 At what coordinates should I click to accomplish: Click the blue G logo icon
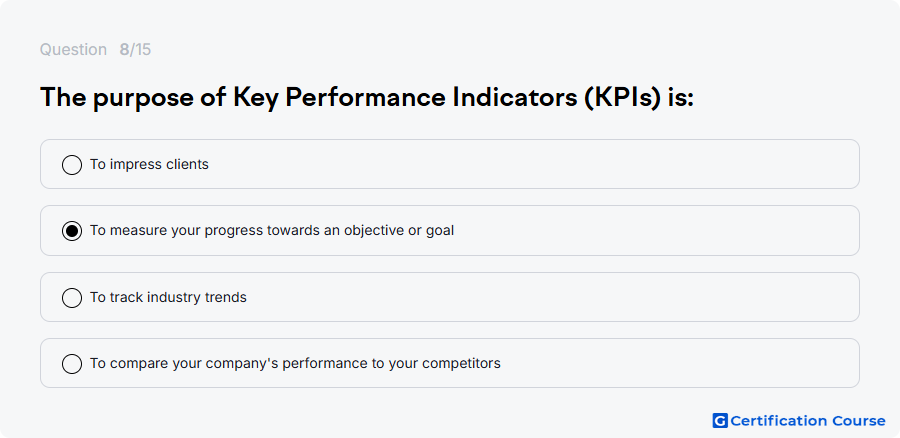720,421
